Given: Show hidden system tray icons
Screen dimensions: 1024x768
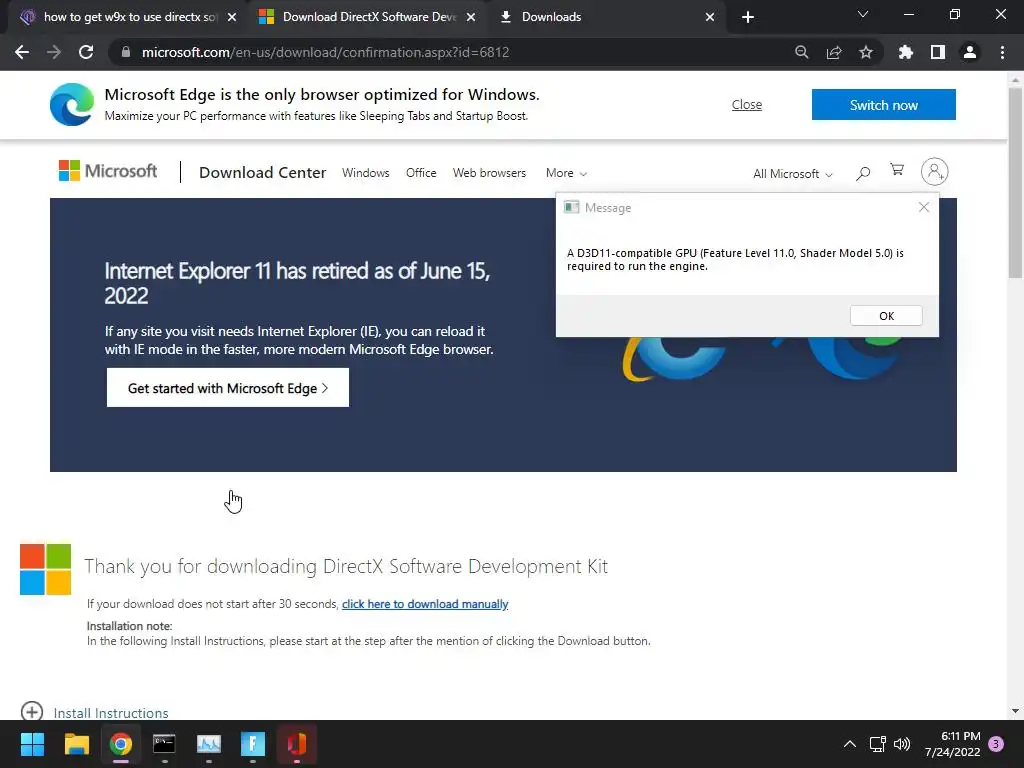Looking at the screenshot, I should [x=849, y=744].
